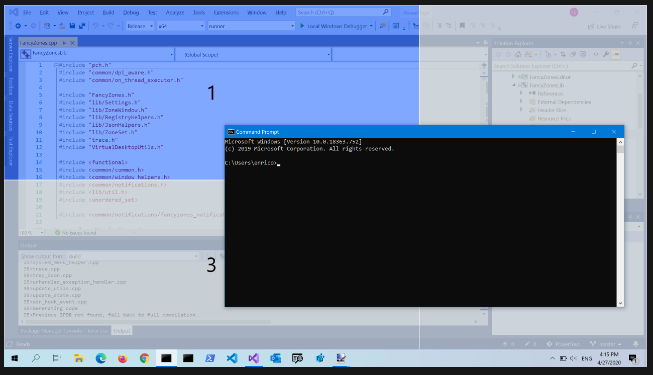Viewport: 653px width, 375px height.
Task: Click the Visual Studio search box
Action: 343,12
